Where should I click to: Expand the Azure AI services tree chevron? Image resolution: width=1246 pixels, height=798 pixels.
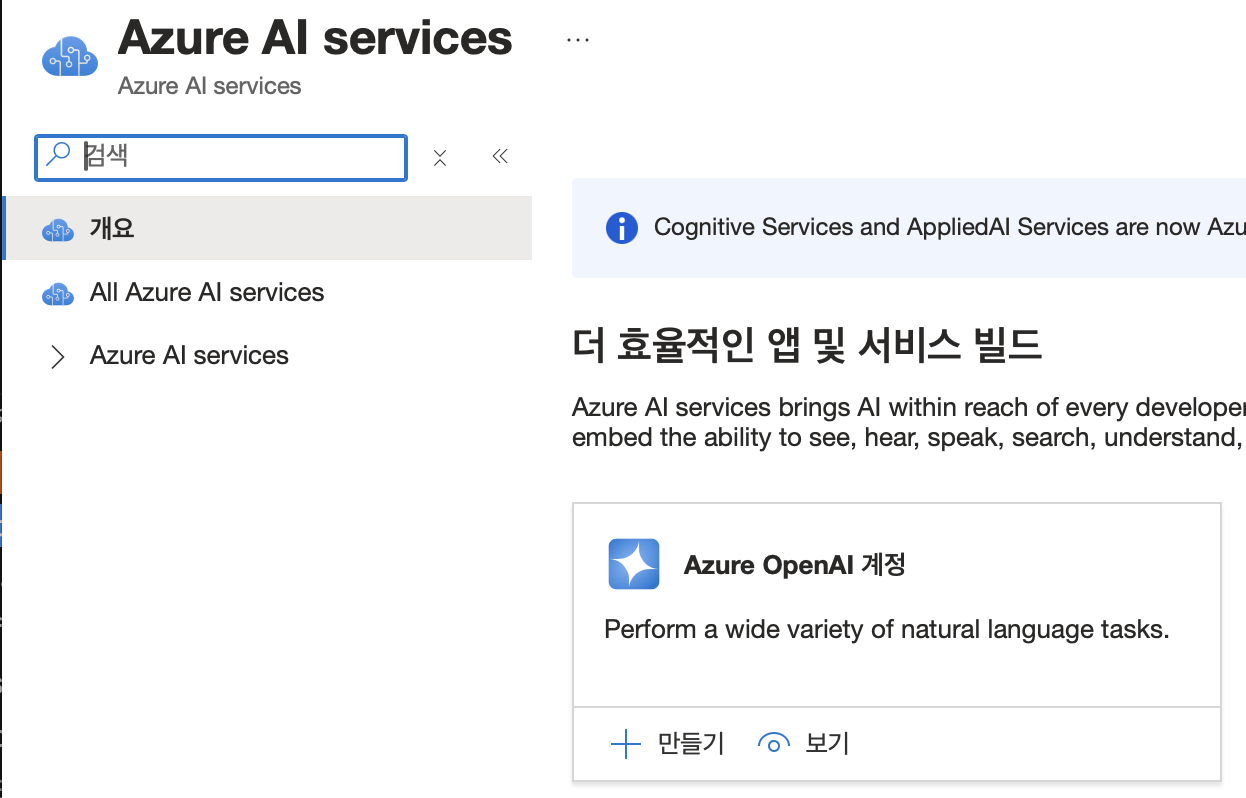[58, 356]
